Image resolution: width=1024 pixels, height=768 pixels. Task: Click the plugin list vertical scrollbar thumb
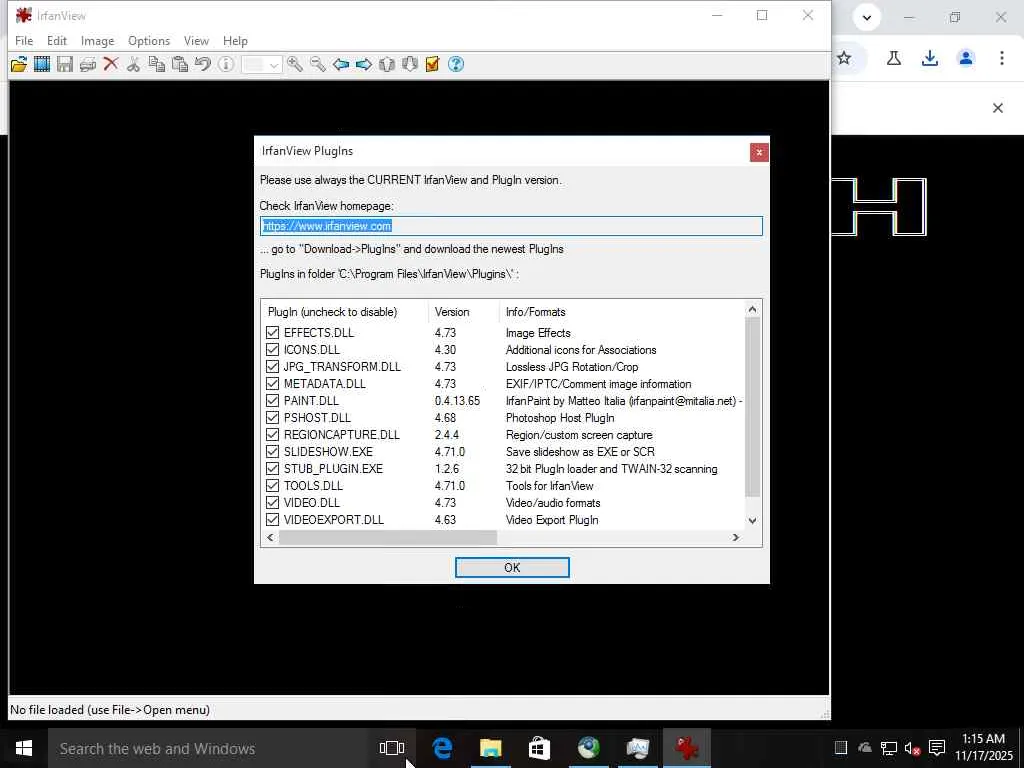pos(752,408)
